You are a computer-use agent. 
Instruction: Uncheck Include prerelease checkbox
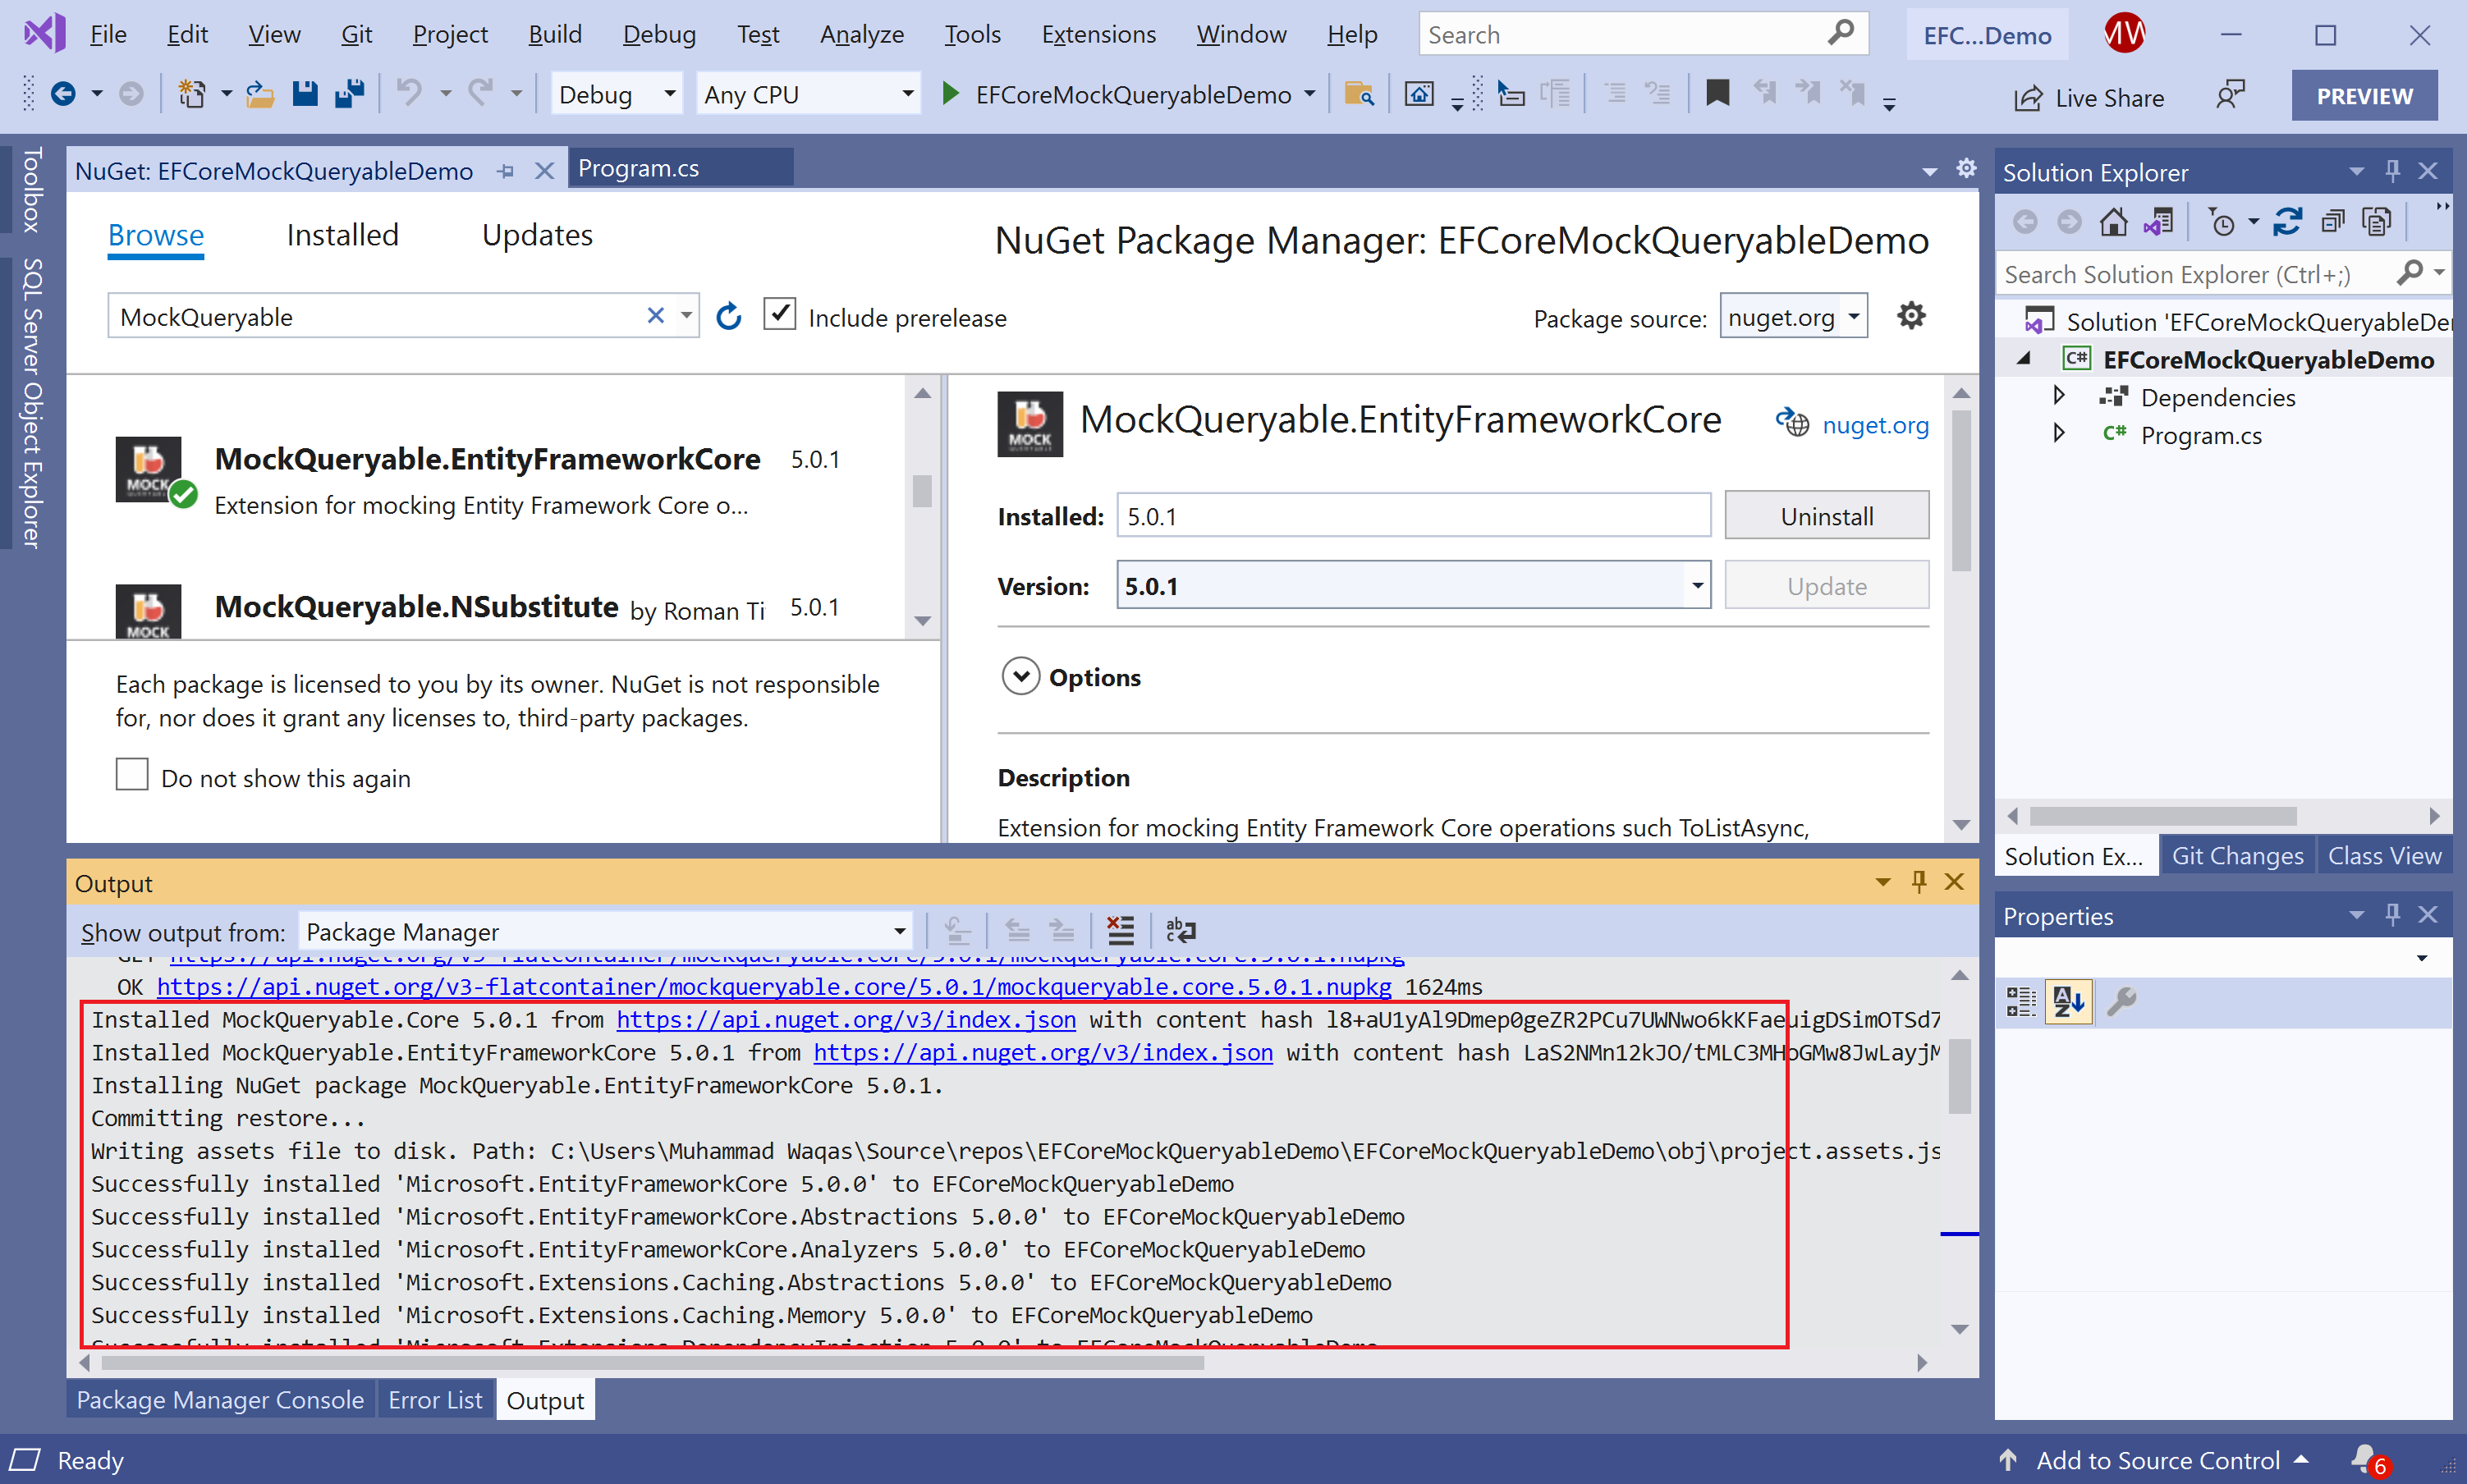click(x=780, y=315)
